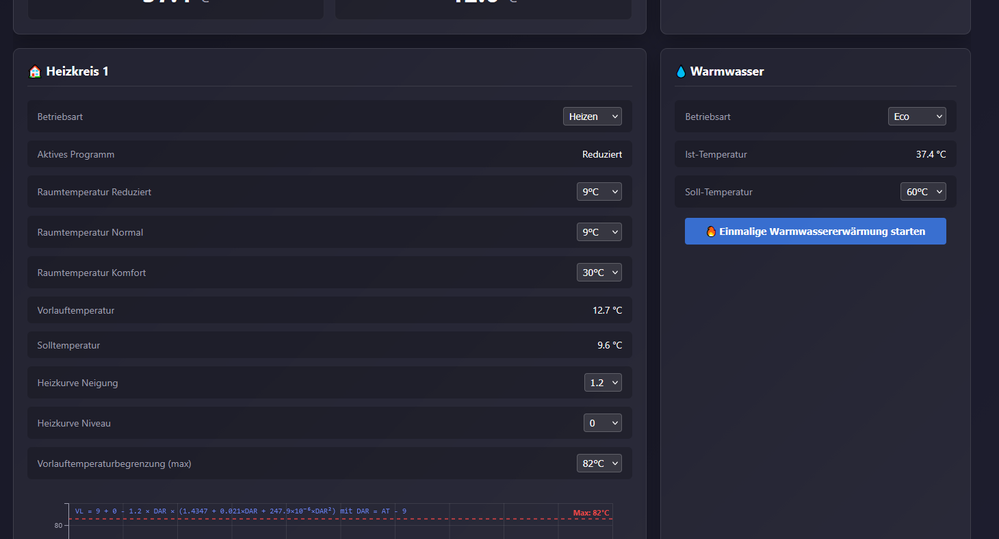Viewport: 999px width, 539px height.
Task: Open the Soll-Temperatur 60°C dropdown
Action: (923, 192)
